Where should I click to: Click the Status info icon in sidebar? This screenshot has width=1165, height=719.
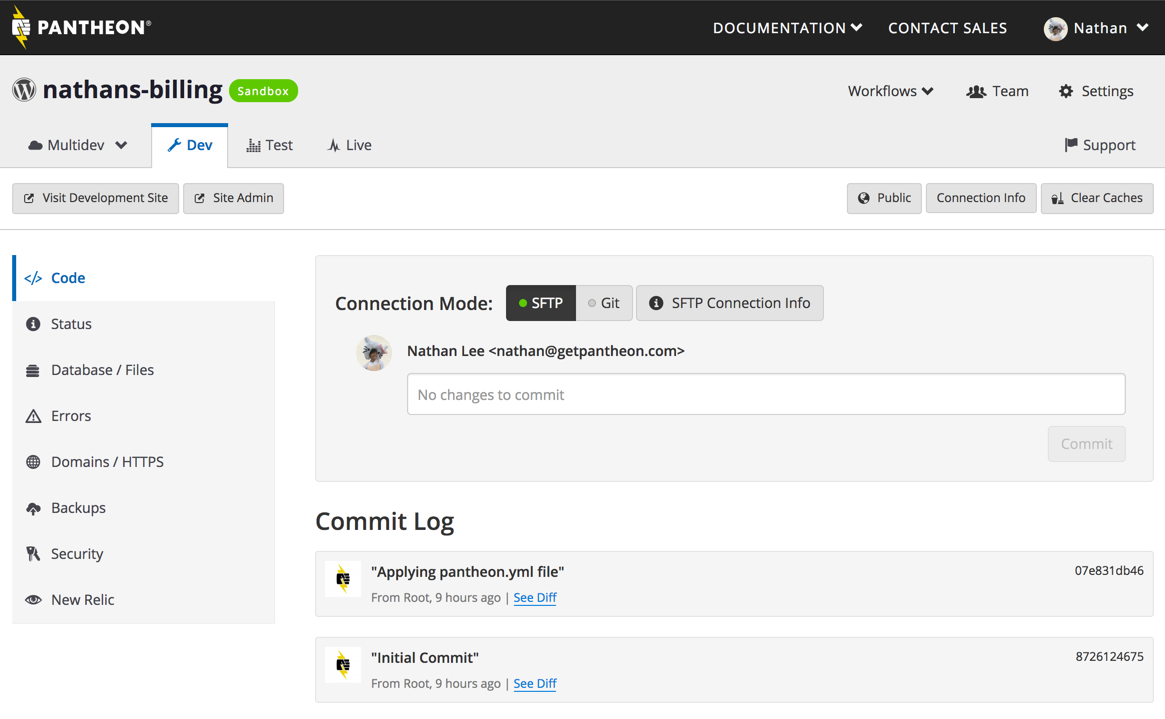pyautogui.click(x=33, y=324)
